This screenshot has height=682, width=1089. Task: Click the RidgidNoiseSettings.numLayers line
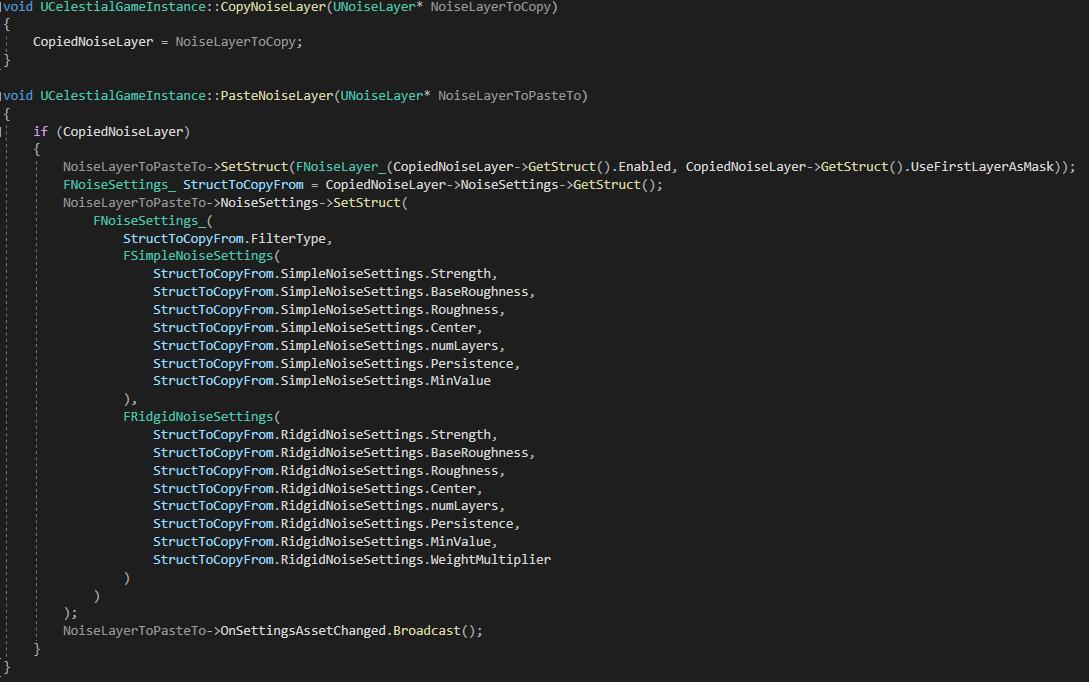(x=329, y=506)
